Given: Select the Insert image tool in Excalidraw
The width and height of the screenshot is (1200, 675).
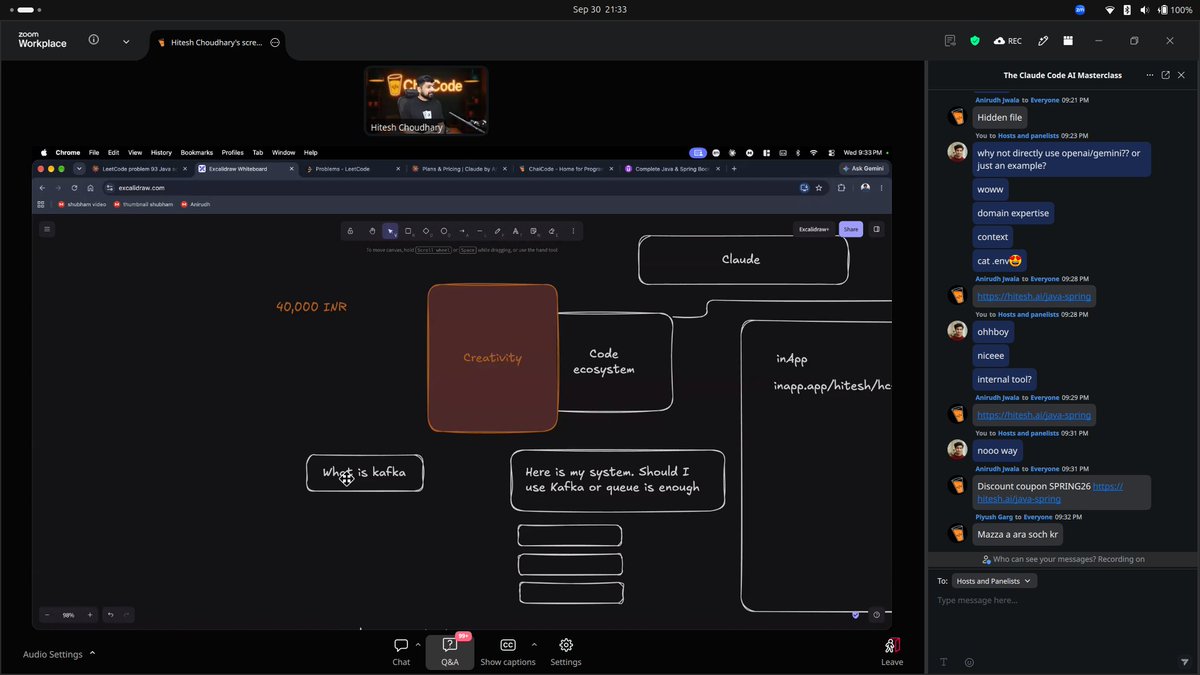Looking at the screenshot, I should [x=534, y=231].
